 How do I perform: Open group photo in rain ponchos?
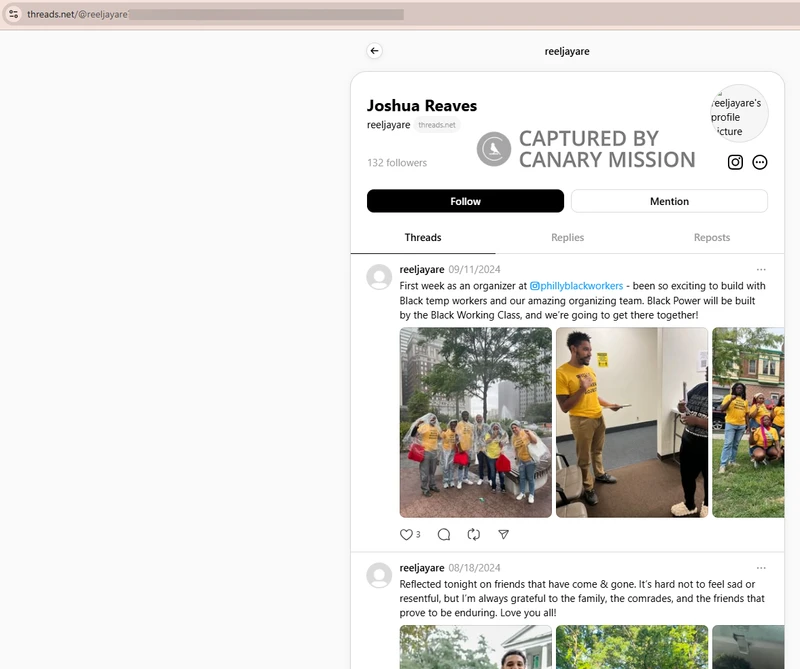tap(476, 423)
